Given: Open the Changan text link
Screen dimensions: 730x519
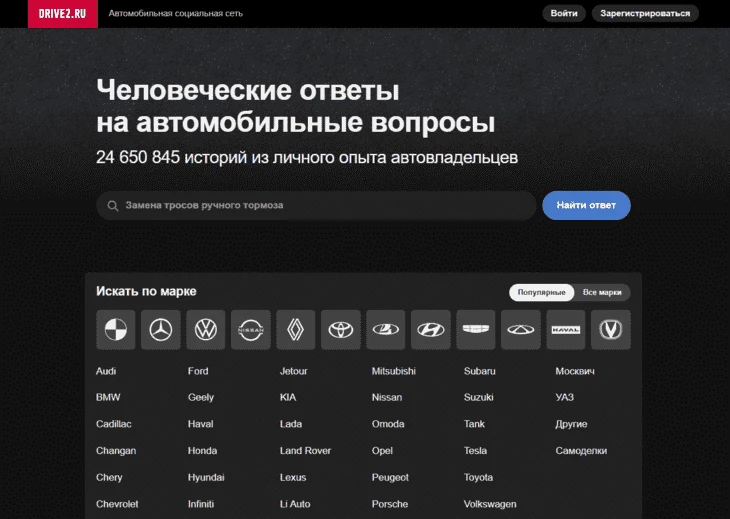Looking at the screenshot, I should click(x=116, y=451).
